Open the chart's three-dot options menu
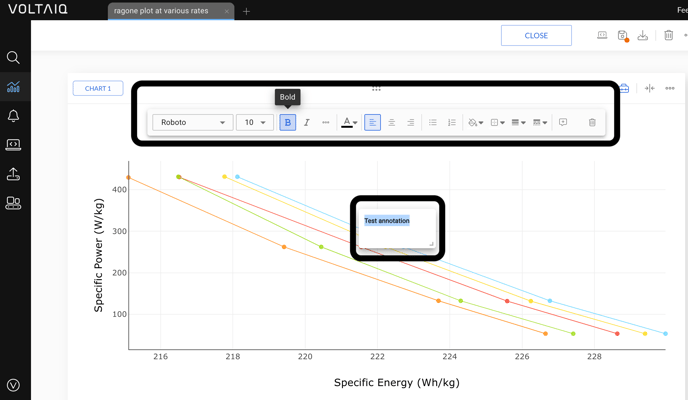 click(x=670, y=88)
